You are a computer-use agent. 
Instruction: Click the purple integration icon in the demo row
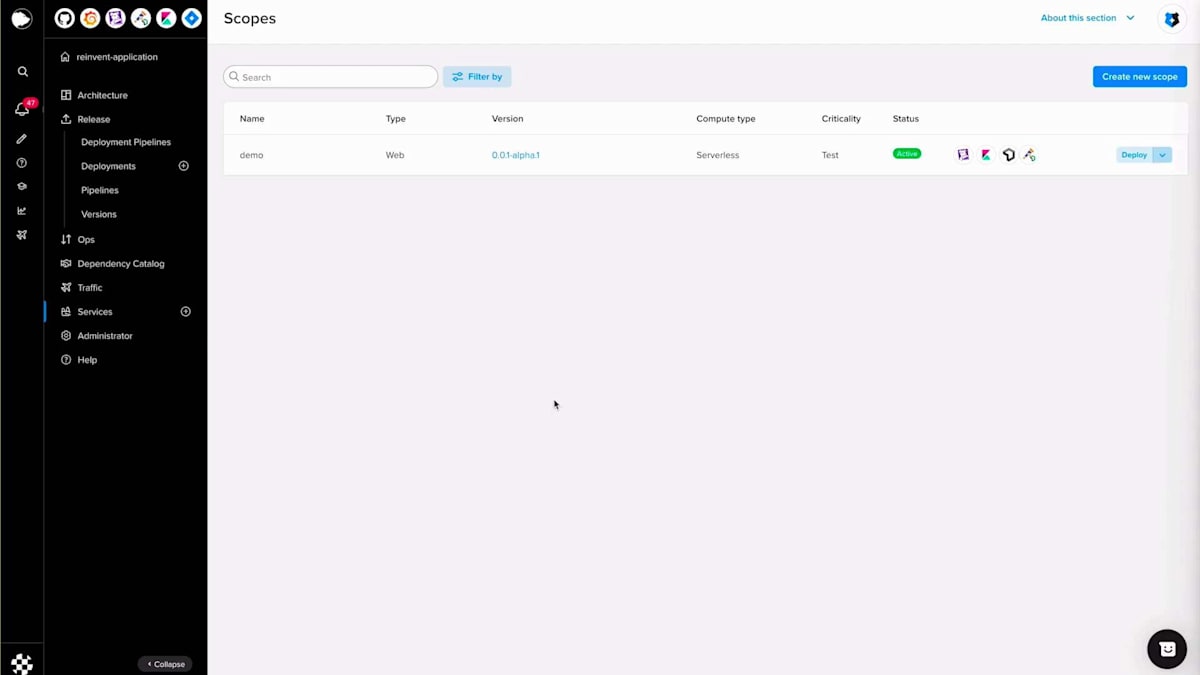tap(963, 155)
